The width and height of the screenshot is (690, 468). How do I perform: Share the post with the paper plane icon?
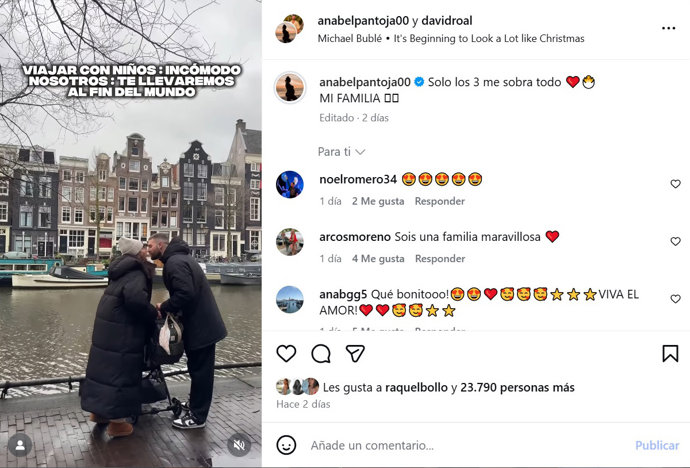(355, 354)
